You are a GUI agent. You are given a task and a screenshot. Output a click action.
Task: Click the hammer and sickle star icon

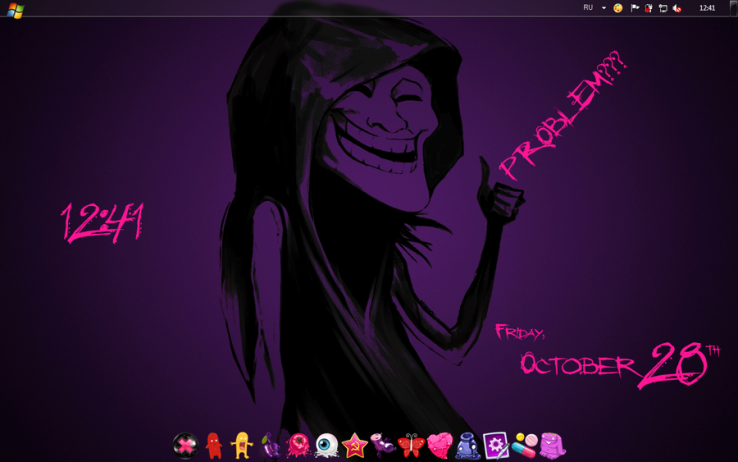click(355, 446)
